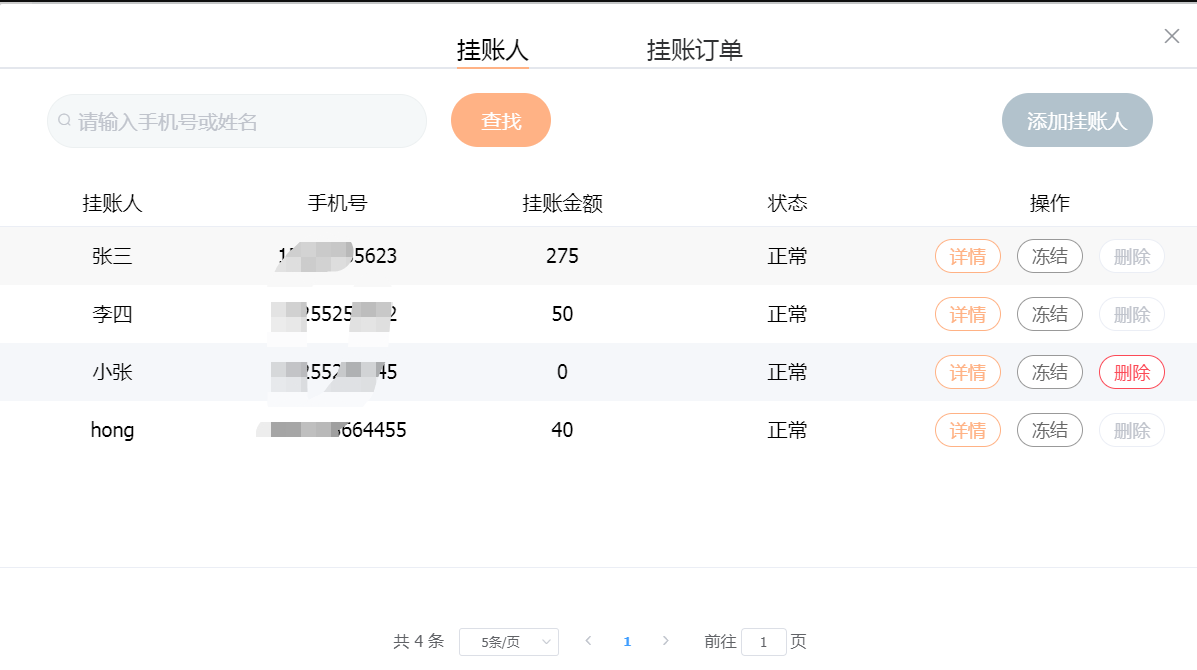The width and height of the screenshot is (1197, 670).
Task: Delete the 小张 account entry
Action: coord(1131,373)
